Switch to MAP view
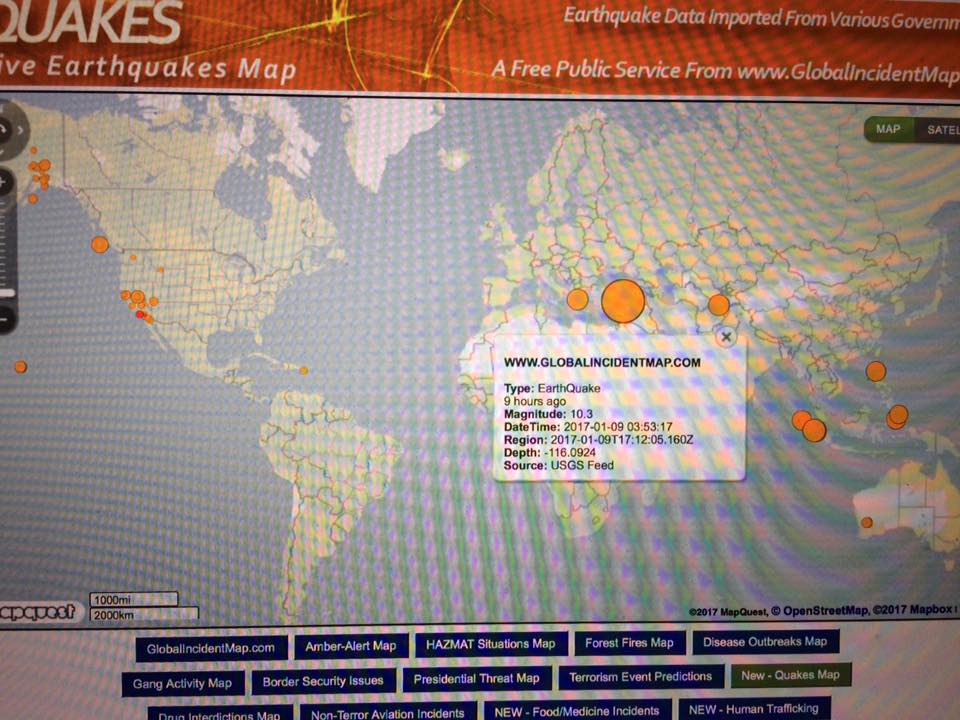The height and width of the screenshot is (720, 960). [888, 129]
